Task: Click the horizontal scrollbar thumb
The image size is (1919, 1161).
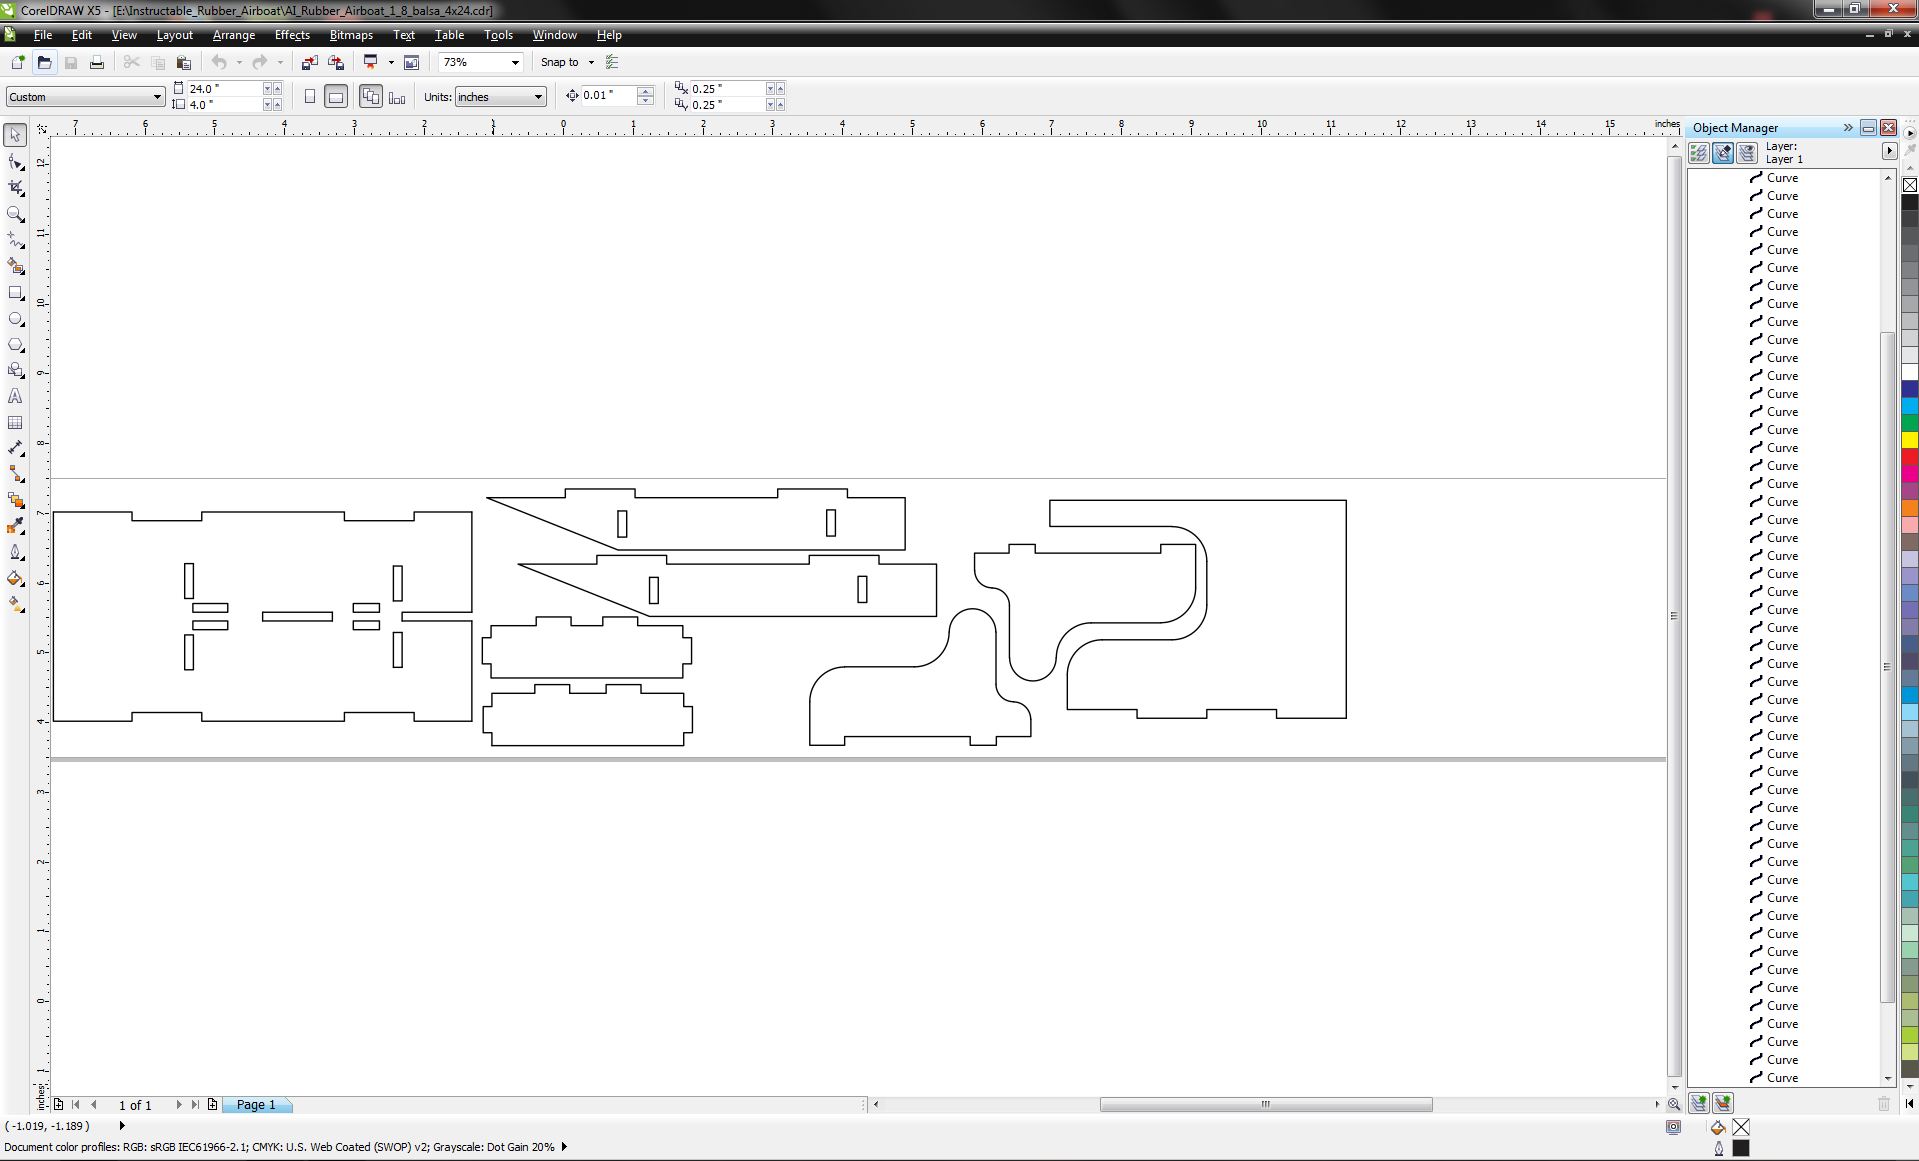Action: click(x=1266, y=1105)
